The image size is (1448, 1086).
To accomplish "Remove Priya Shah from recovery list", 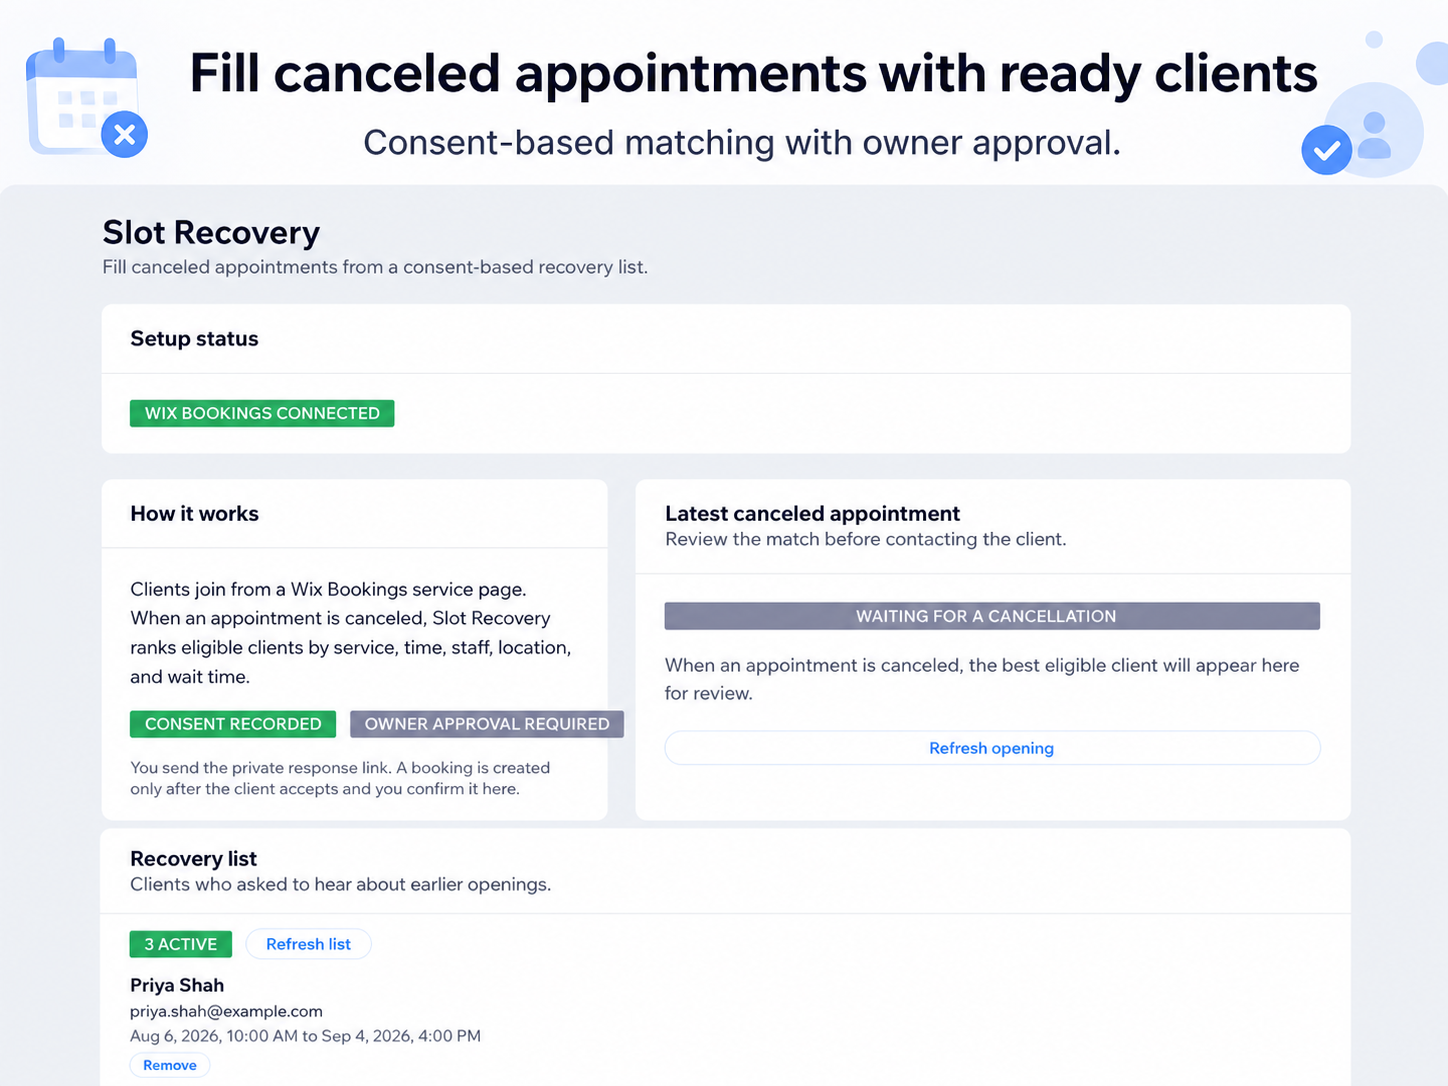I will coord(170,1065).
